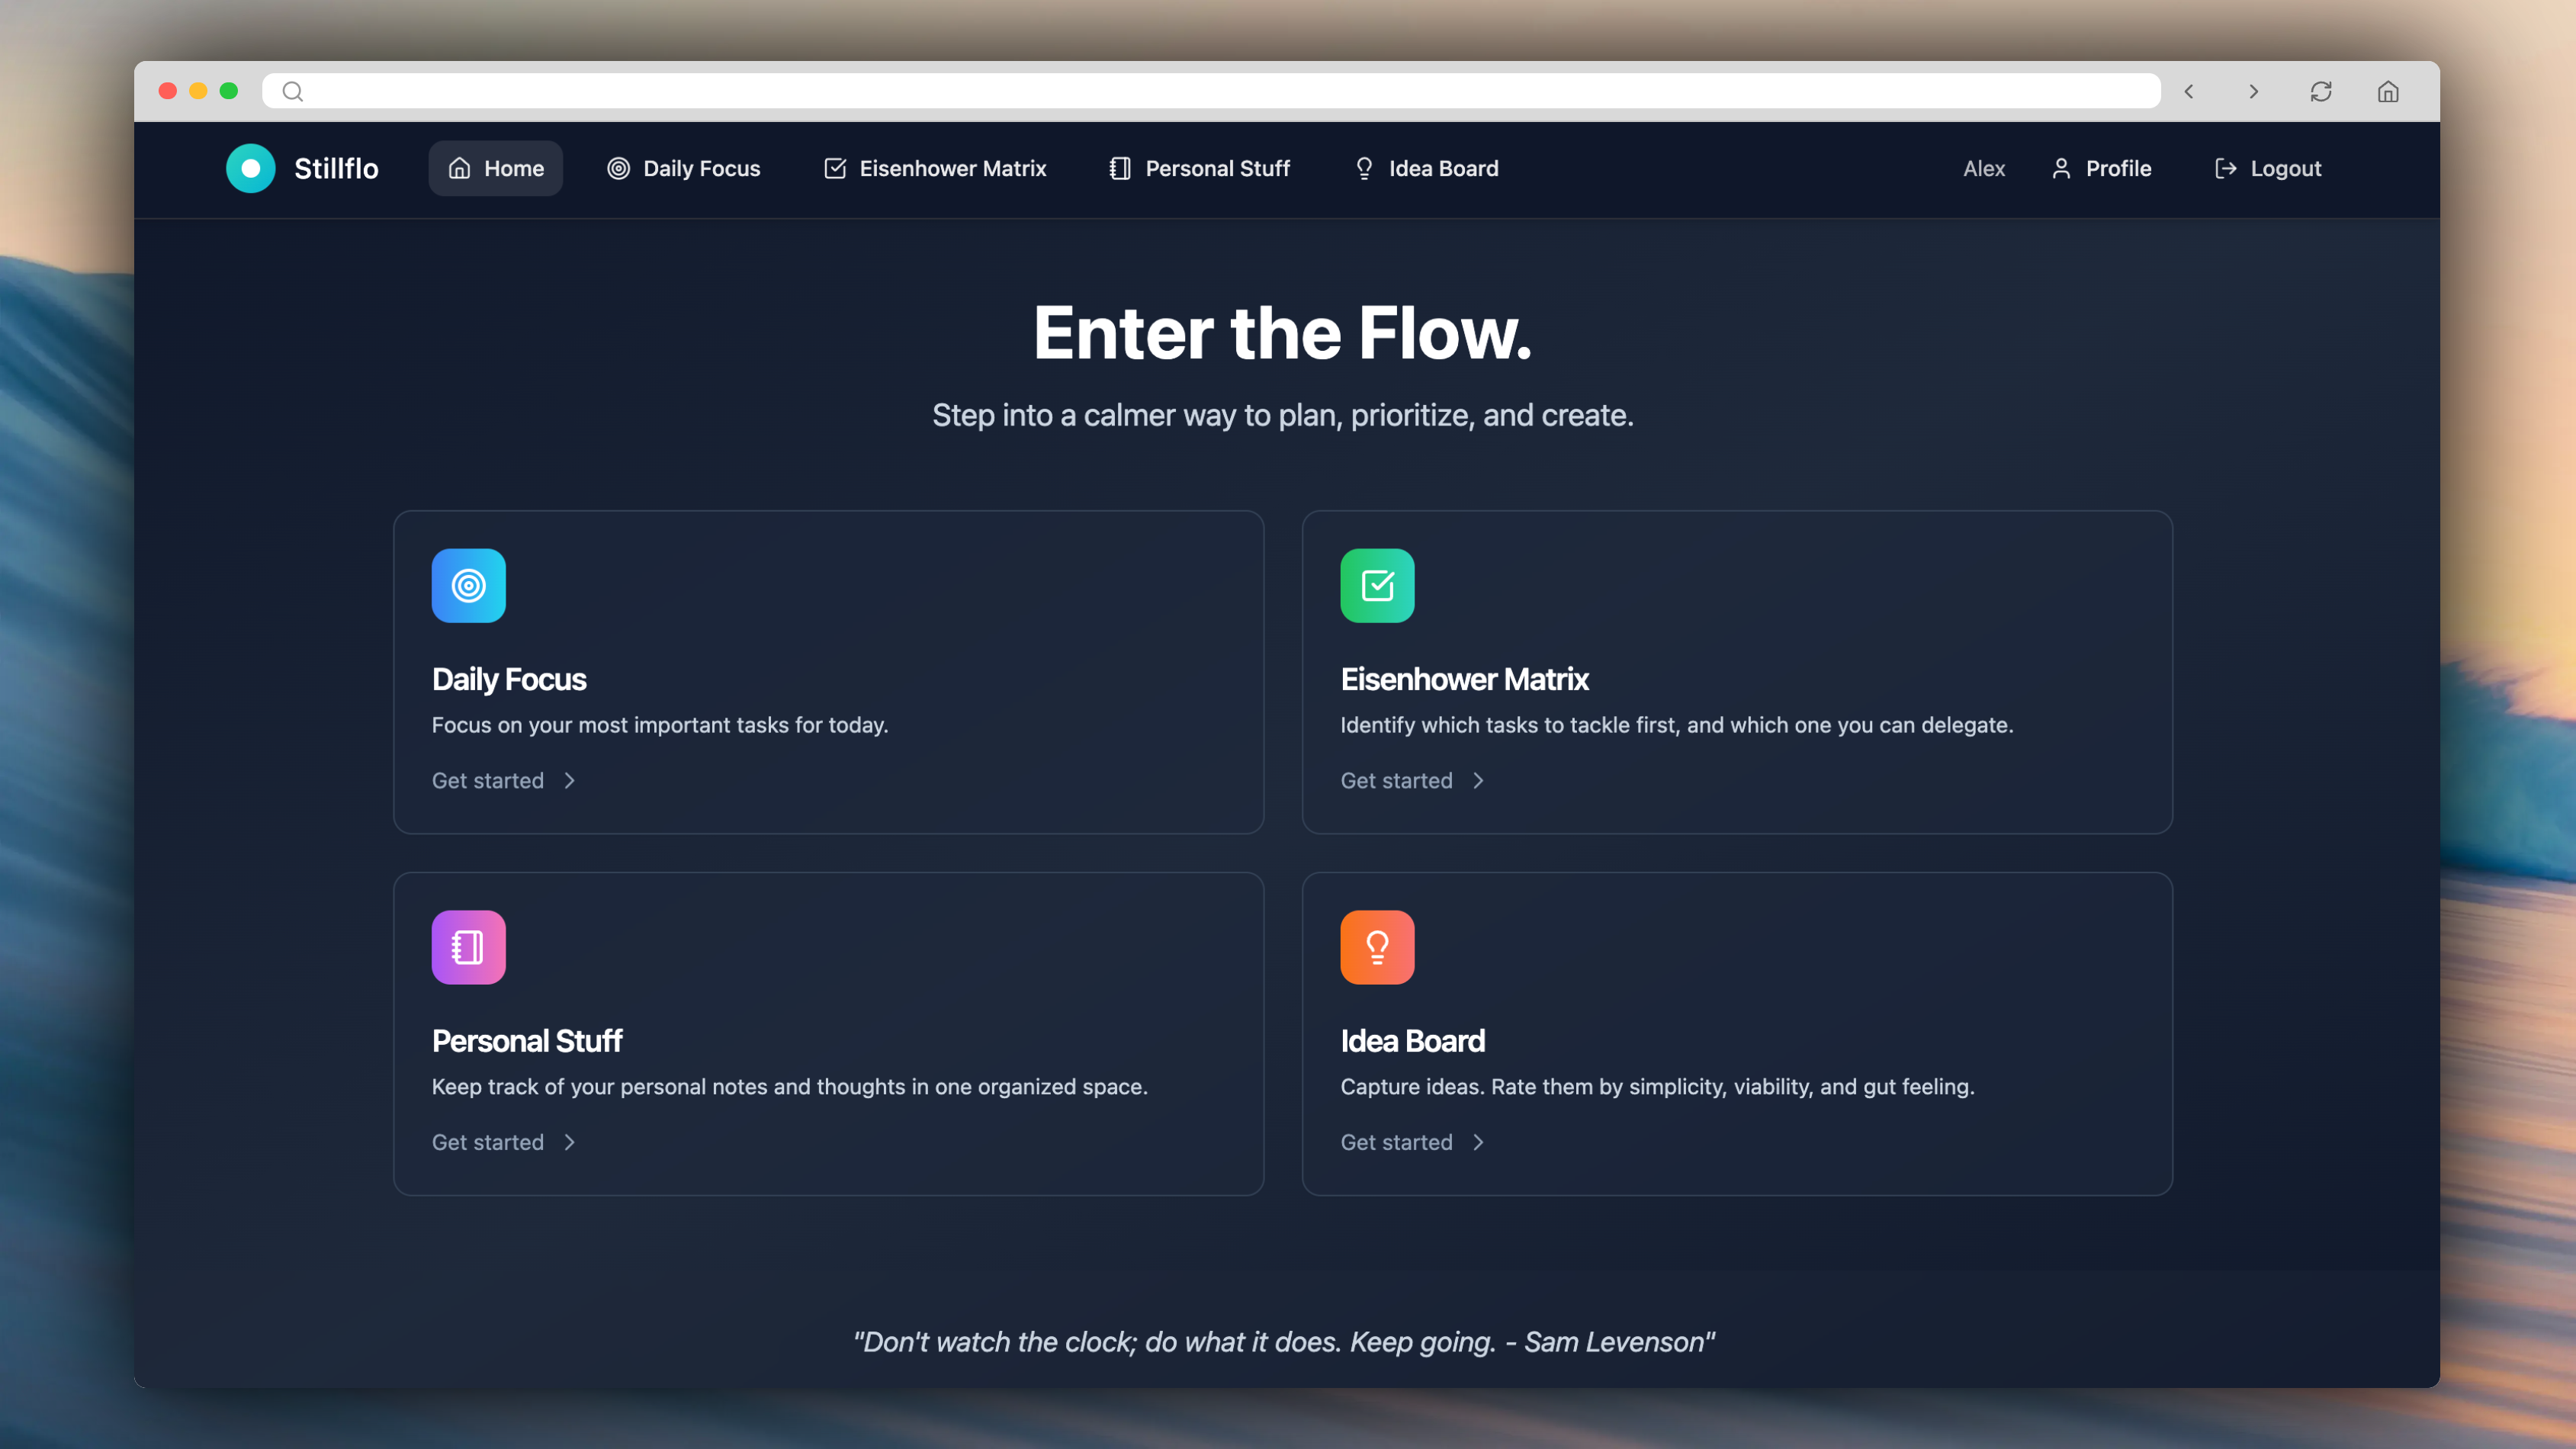
Task: Click the username Alex in the navbar
Action: (x=1984, y=168)
